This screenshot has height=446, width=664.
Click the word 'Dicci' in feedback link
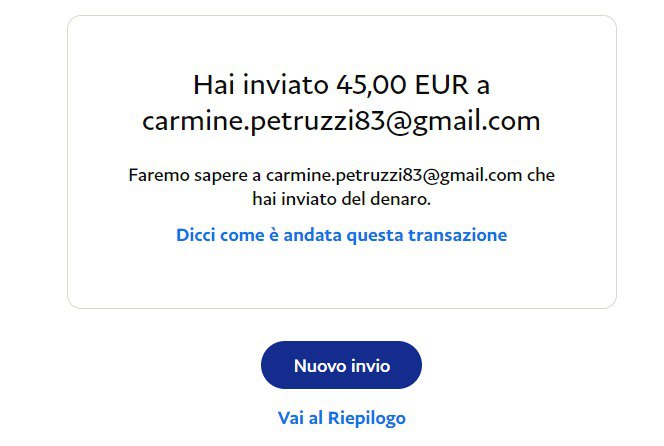click(196, 235)
